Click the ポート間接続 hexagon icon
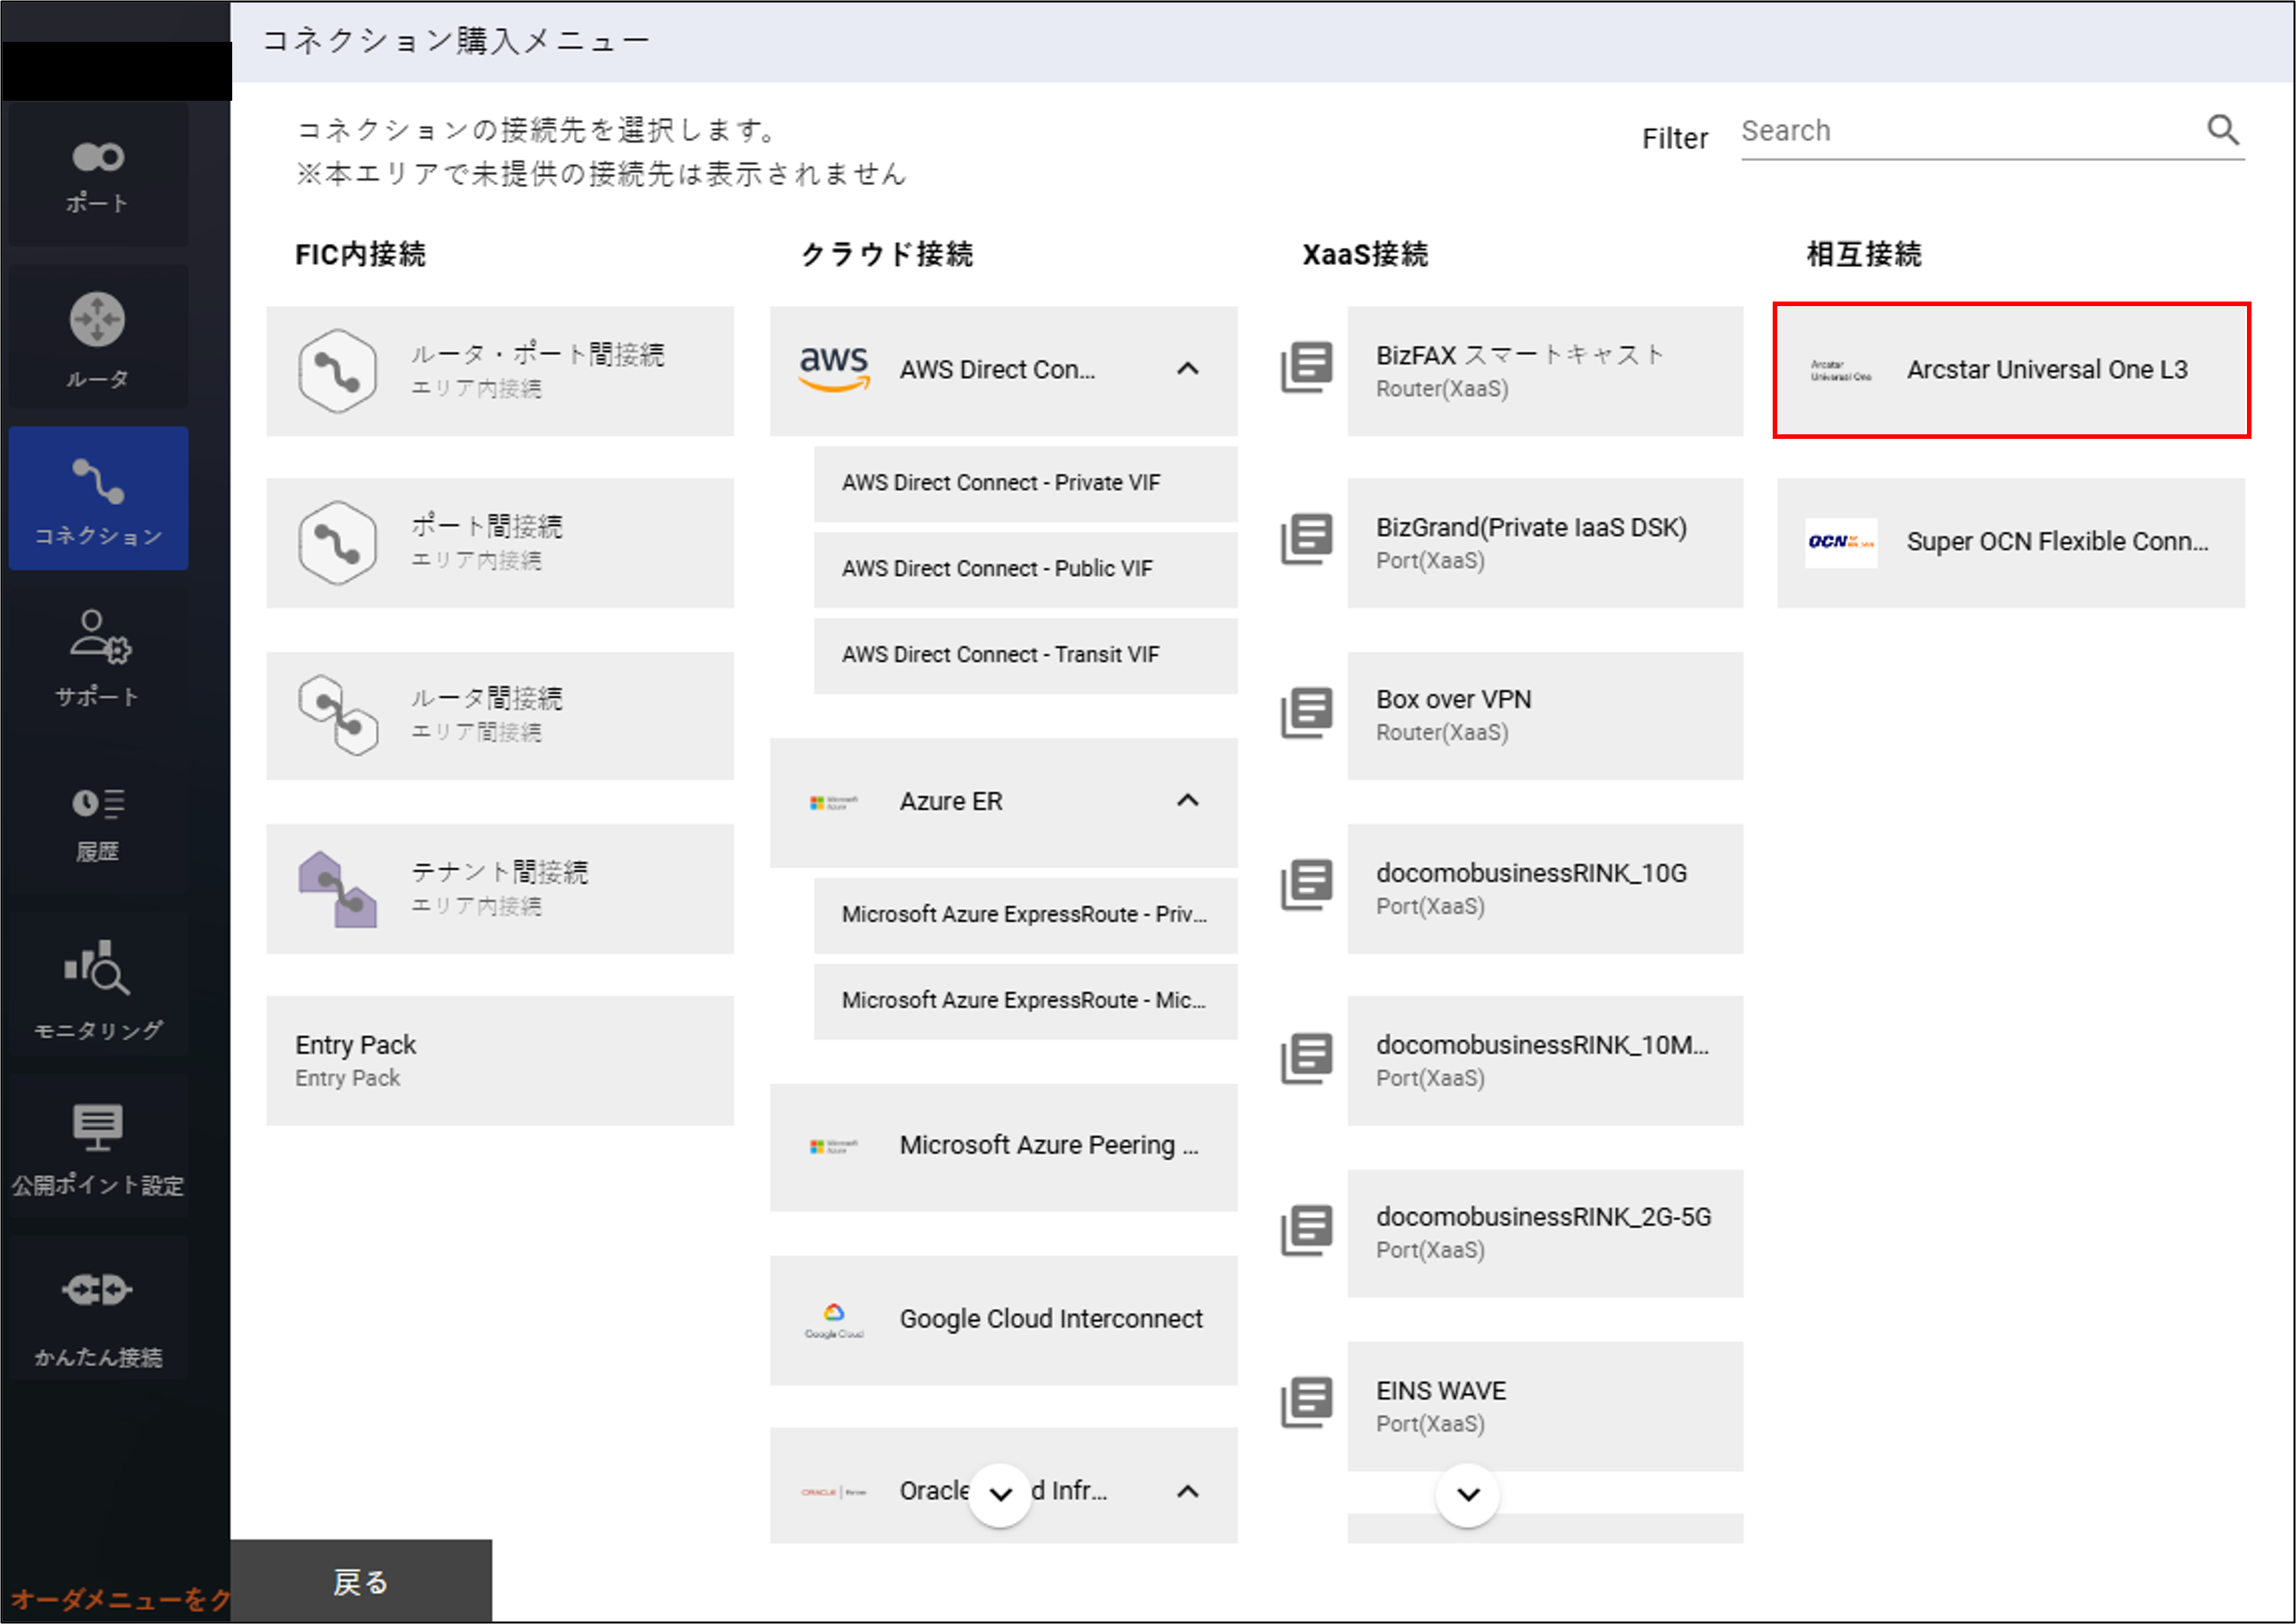Screen dimensions: 2296x1624 (x=338, y=543)
